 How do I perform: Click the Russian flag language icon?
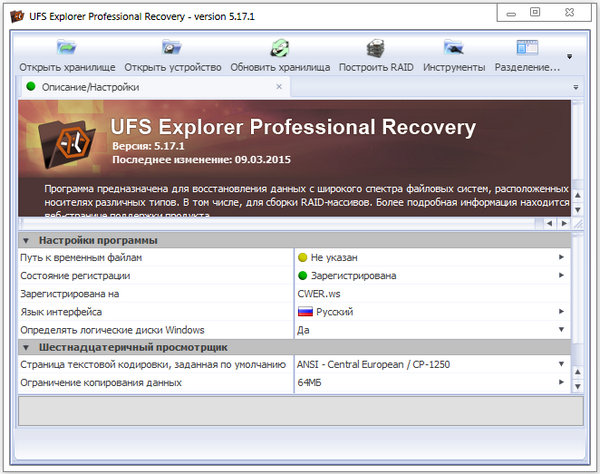[305, 312]
